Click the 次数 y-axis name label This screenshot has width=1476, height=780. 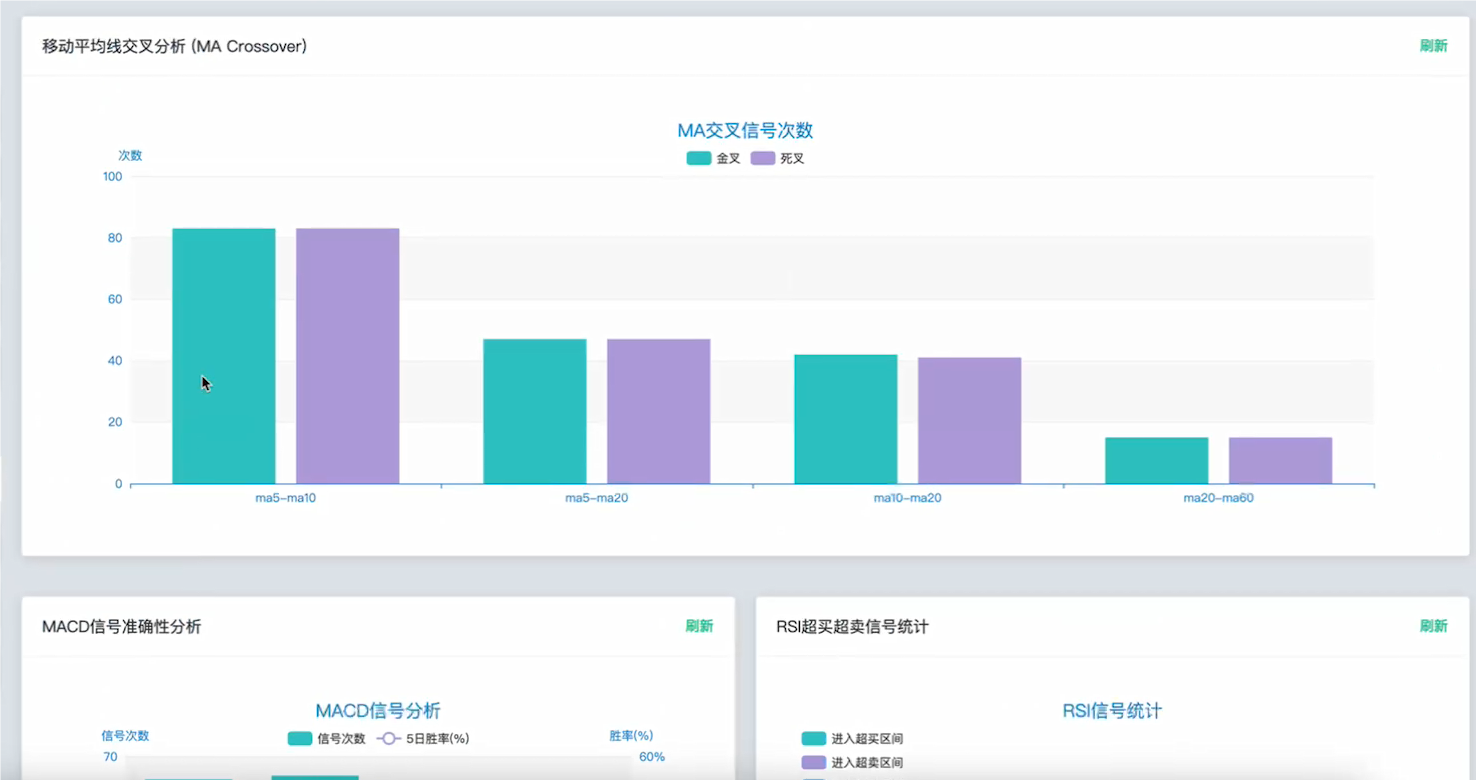[x=130, y=155]
